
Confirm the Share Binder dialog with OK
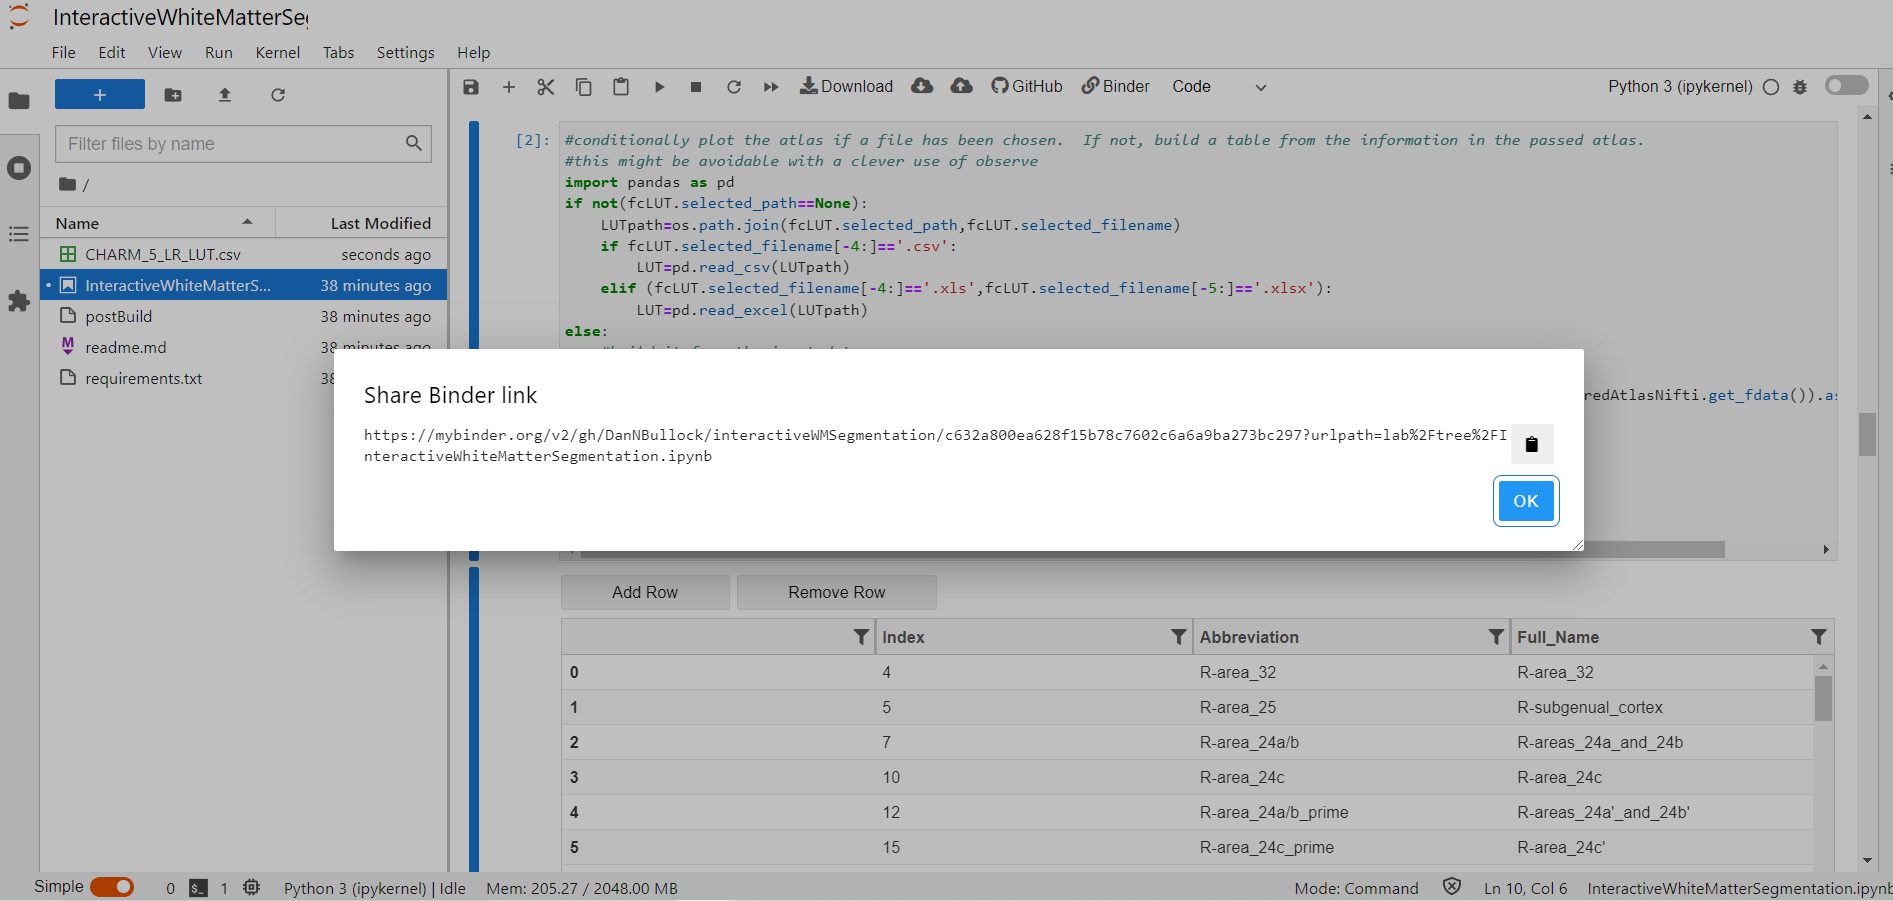(1526, 501)
